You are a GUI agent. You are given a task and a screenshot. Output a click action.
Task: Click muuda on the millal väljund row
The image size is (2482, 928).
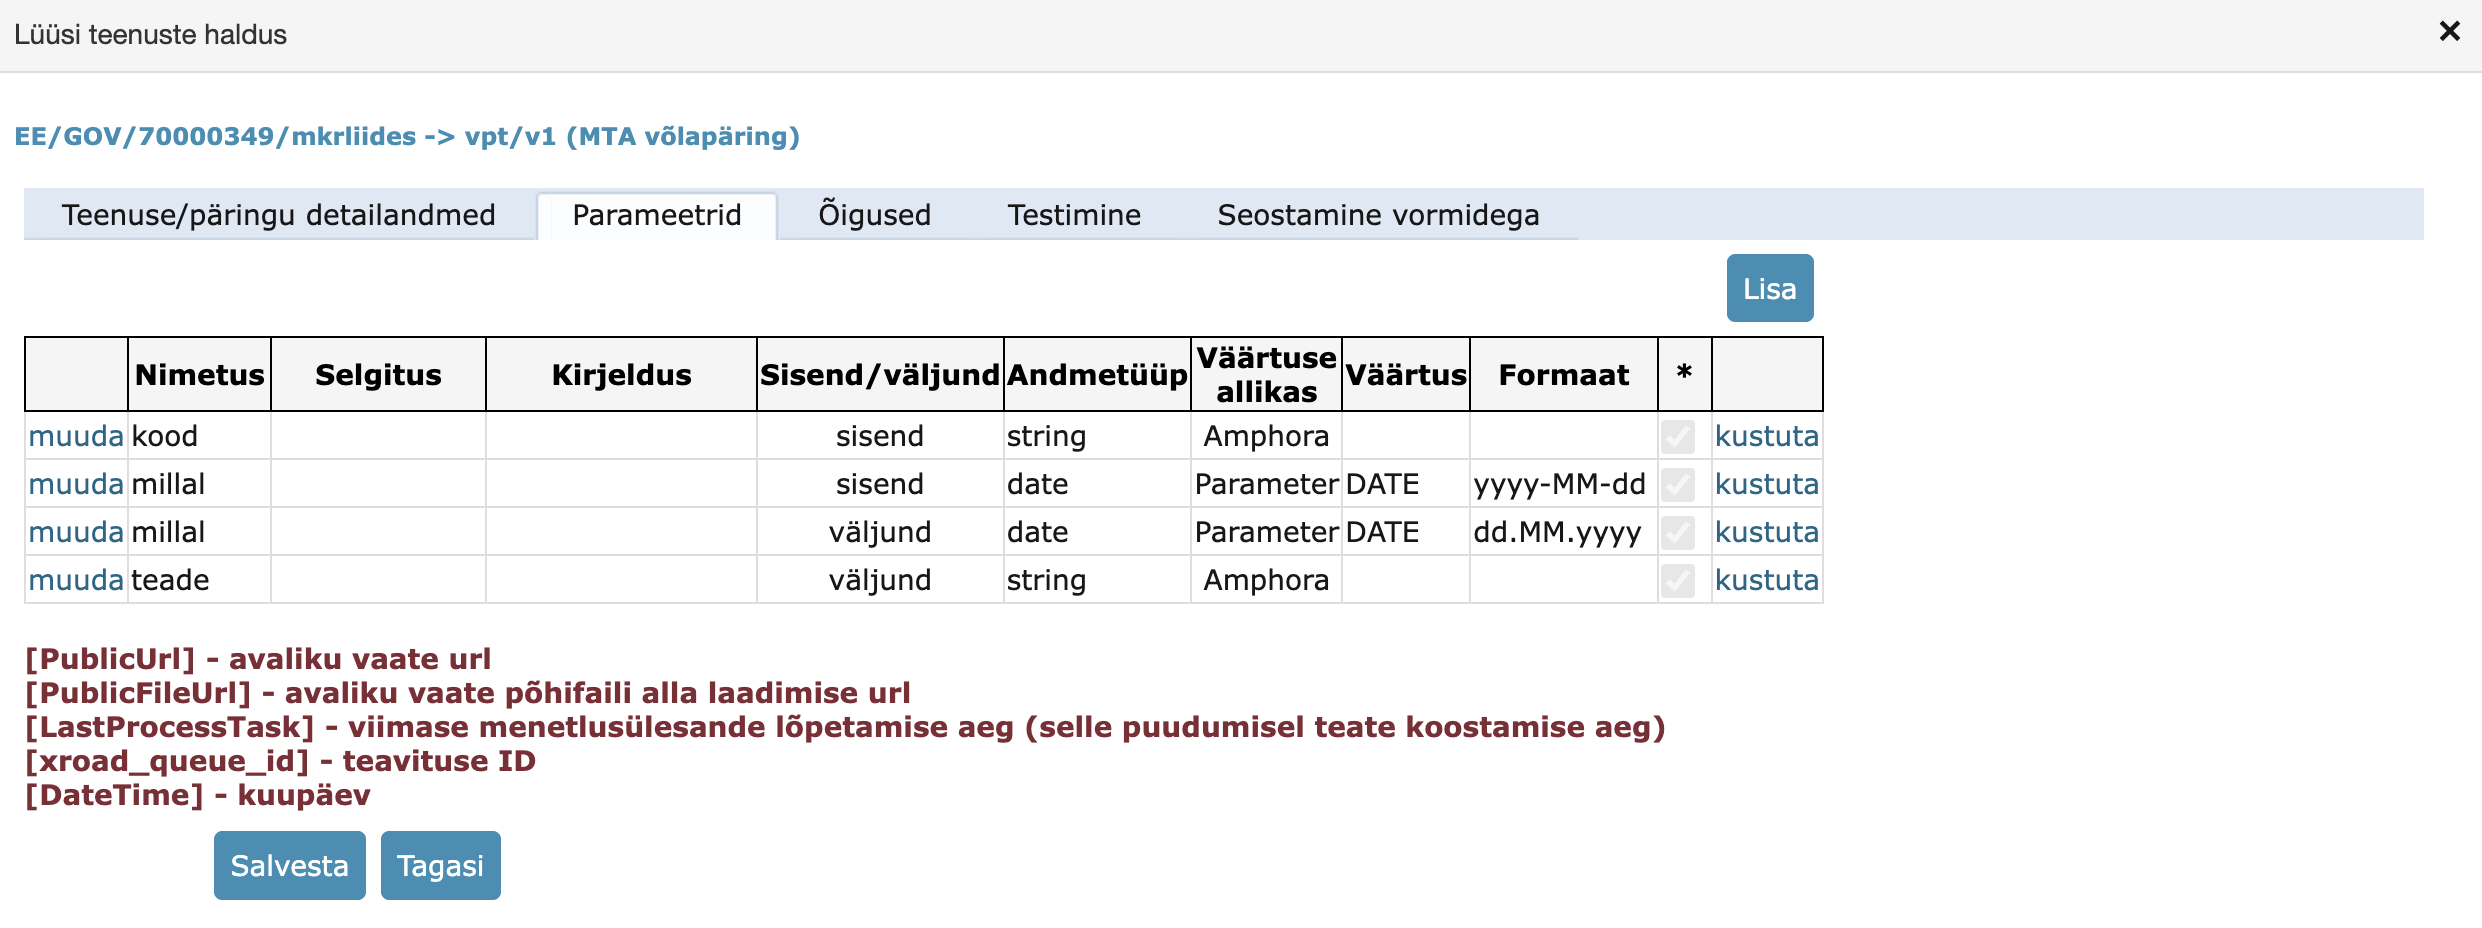pyautogui.click(x=75, y=531)
